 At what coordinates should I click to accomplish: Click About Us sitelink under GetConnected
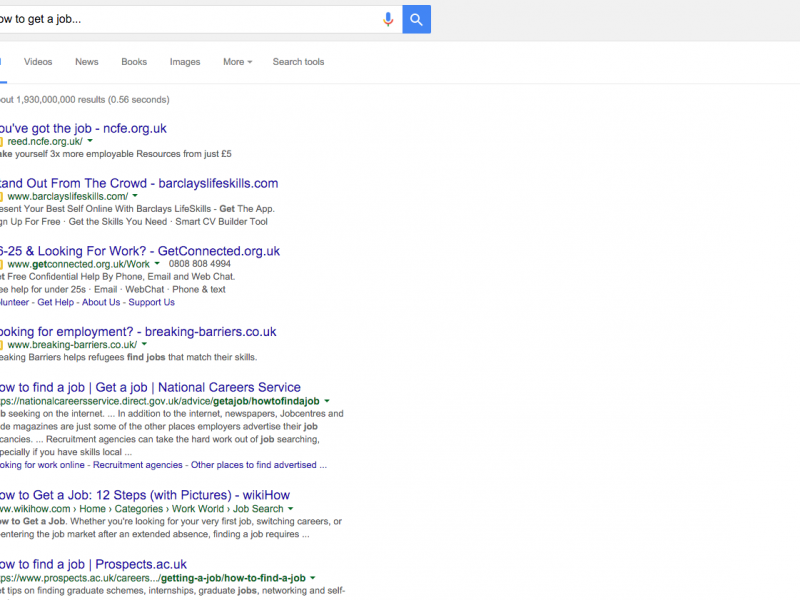click(x=101, y=302)
